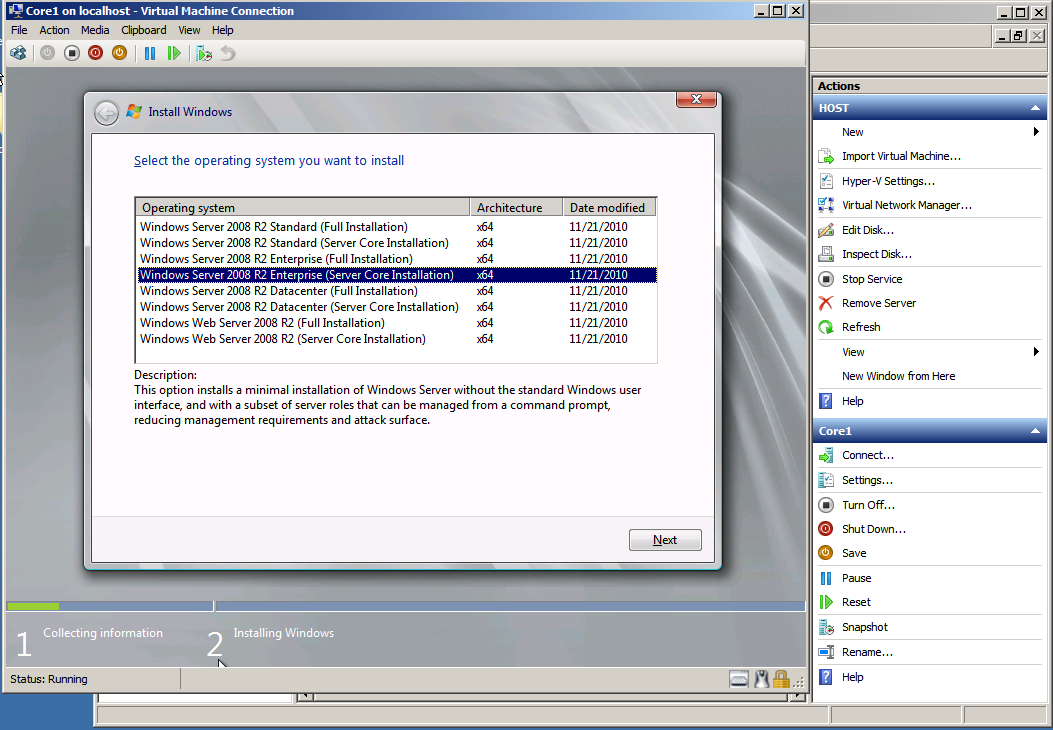Click the Inspect Disk icon

click(x=826, y=255)
